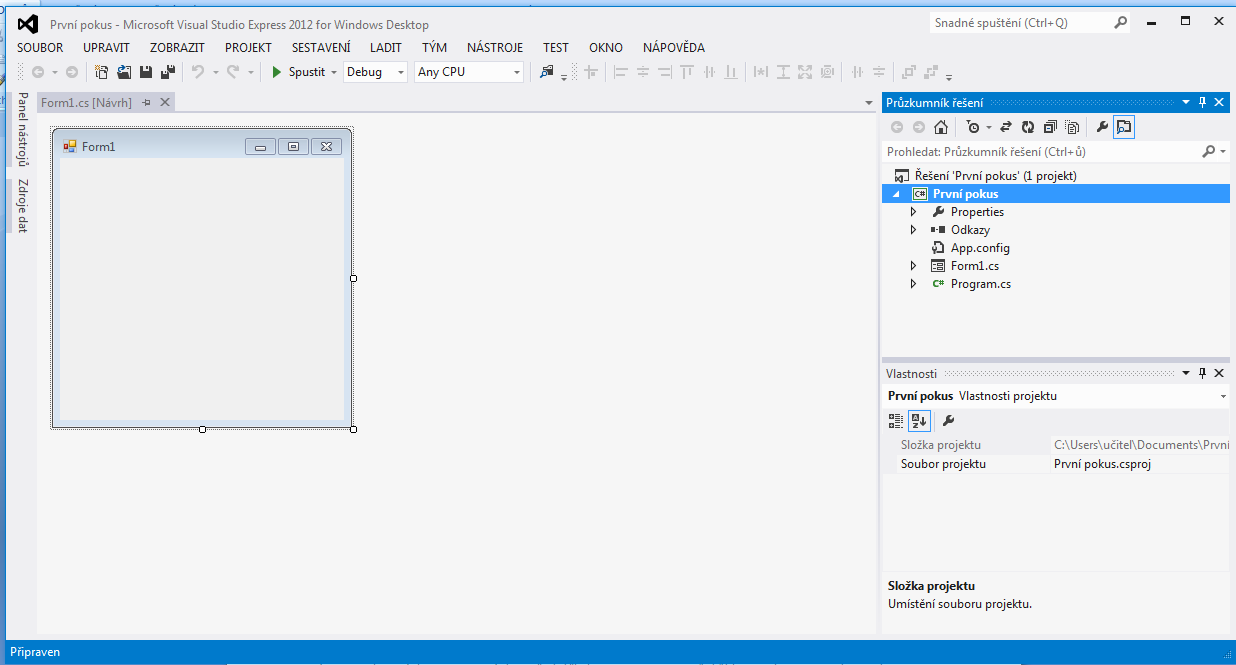The image size is (1236, 665).
Task: Open the NÁPOVĚDA menu
Action: (x=674, y=47)
